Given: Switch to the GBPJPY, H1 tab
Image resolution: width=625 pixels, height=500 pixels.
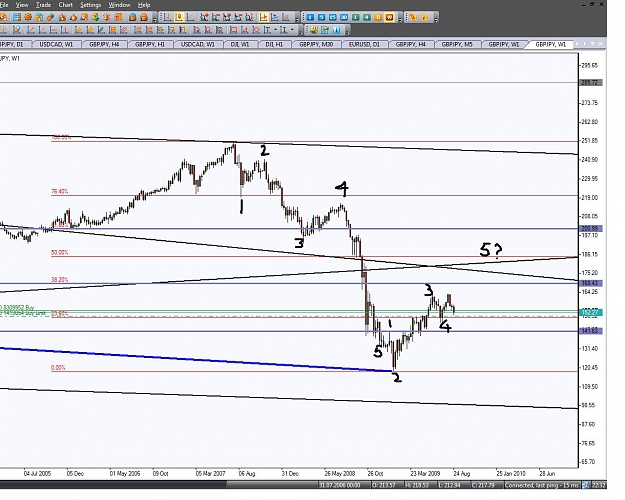Looking at the screenshot, I should [x=150, y=44].
